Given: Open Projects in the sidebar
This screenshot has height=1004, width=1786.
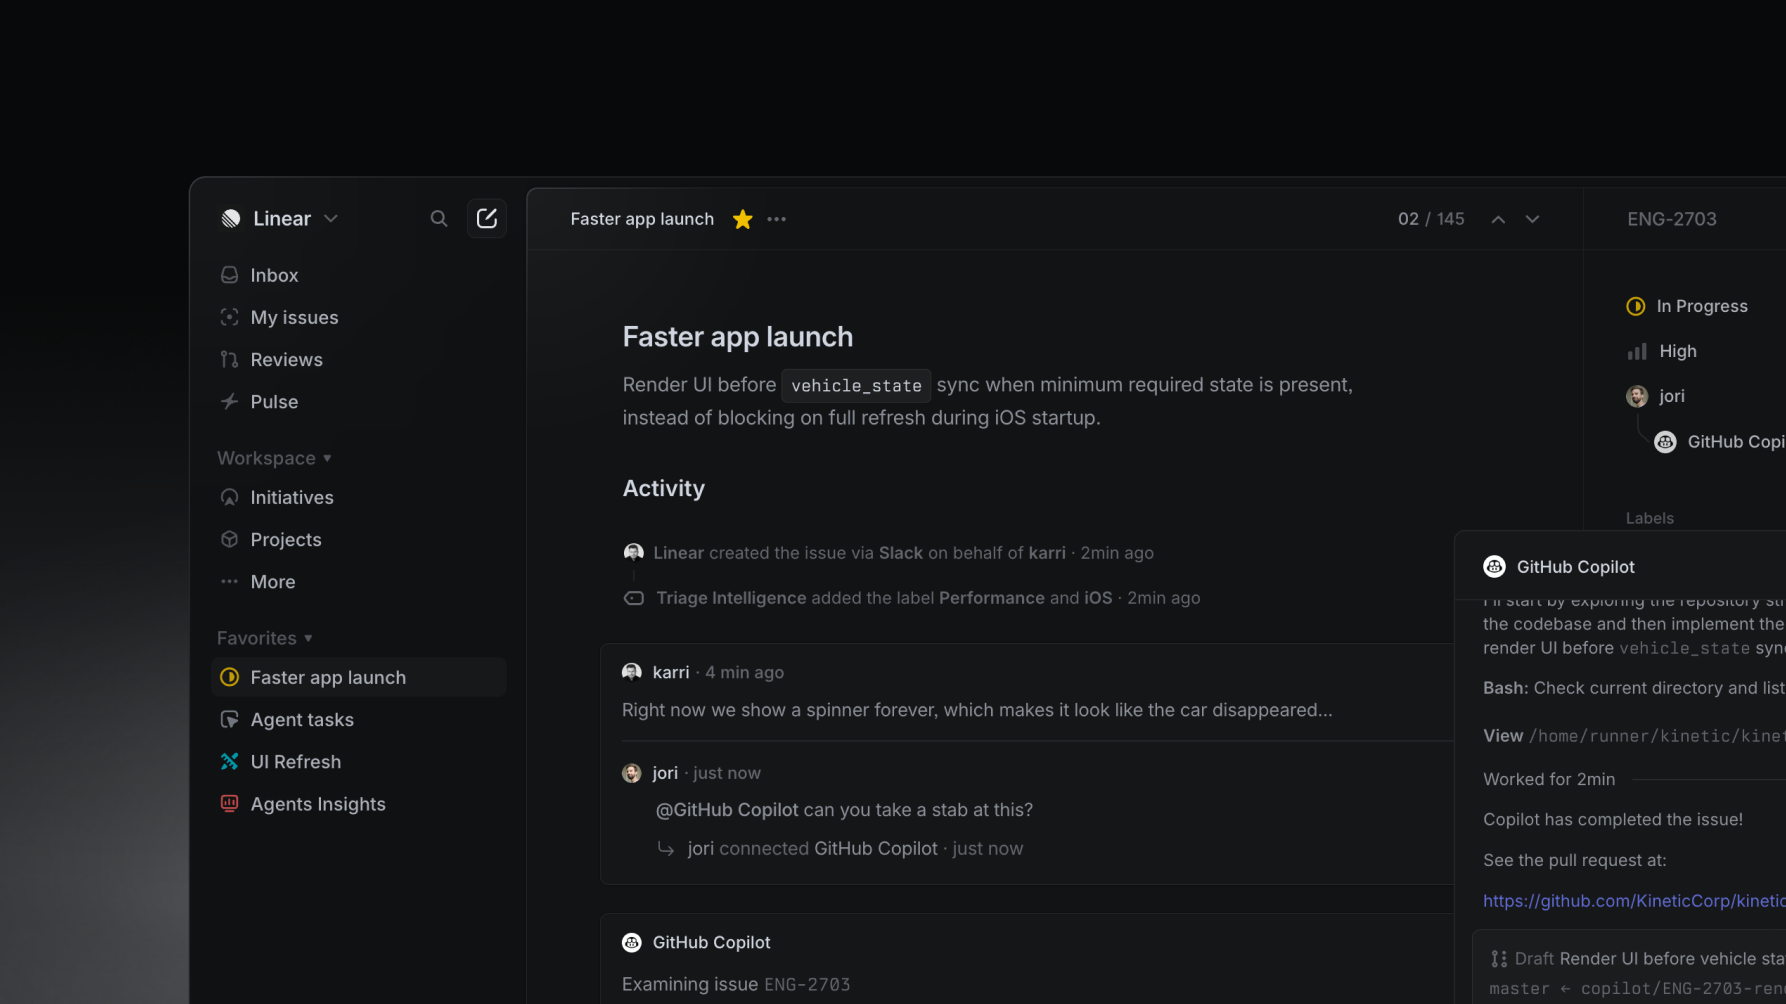Looking at the screenshot, I should (359, 539).
